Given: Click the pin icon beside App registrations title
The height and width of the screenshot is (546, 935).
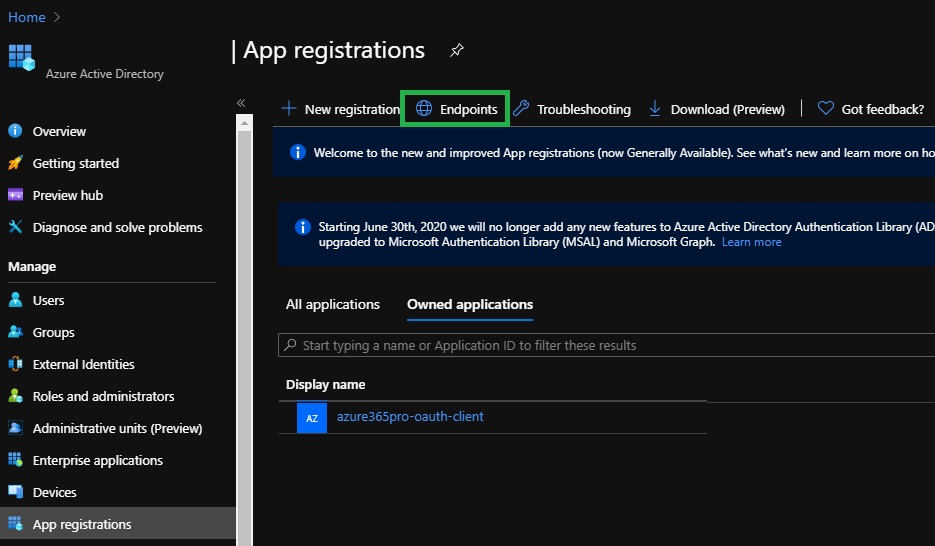Looking at the screenshot, I should coord(457,50).
